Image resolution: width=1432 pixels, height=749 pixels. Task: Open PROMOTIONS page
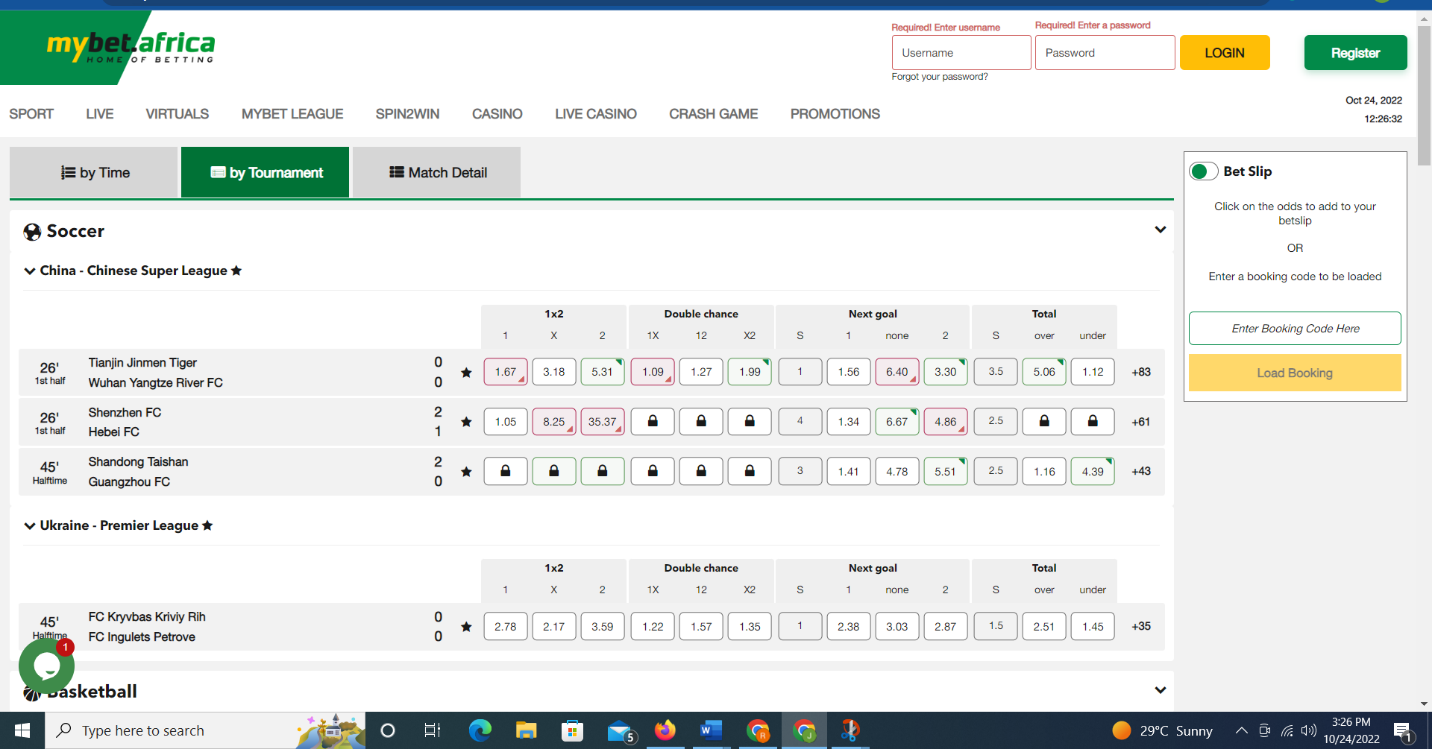click(x=835, y=114)
